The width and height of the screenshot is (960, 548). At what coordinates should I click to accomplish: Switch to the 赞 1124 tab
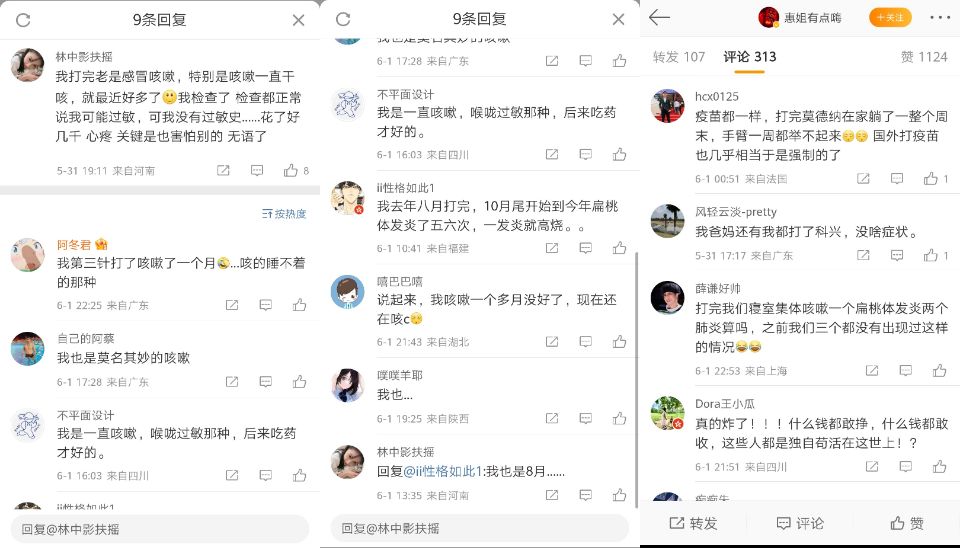tap(924, 57)
